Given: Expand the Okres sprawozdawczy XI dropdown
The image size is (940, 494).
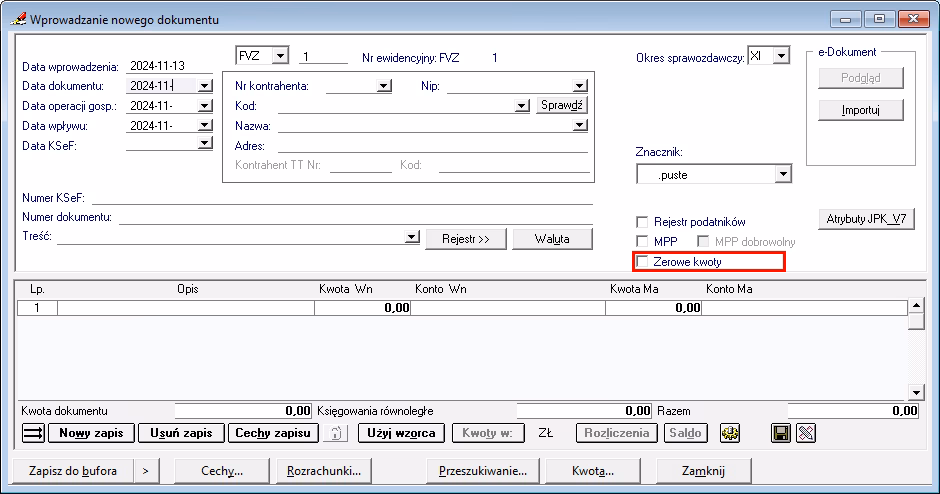Looking at the screenshot, I should pyautogui.click(x=781, y=56).
